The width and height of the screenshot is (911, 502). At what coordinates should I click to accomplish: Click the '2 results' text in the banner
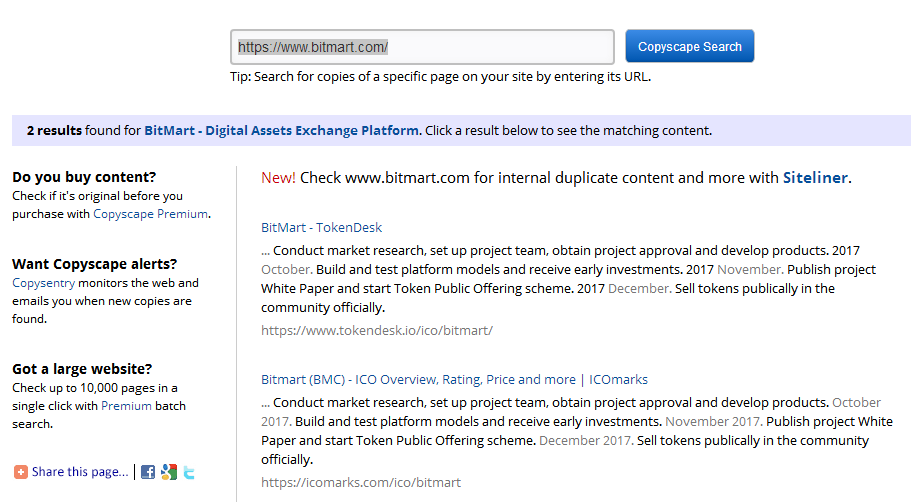[54, 130]
